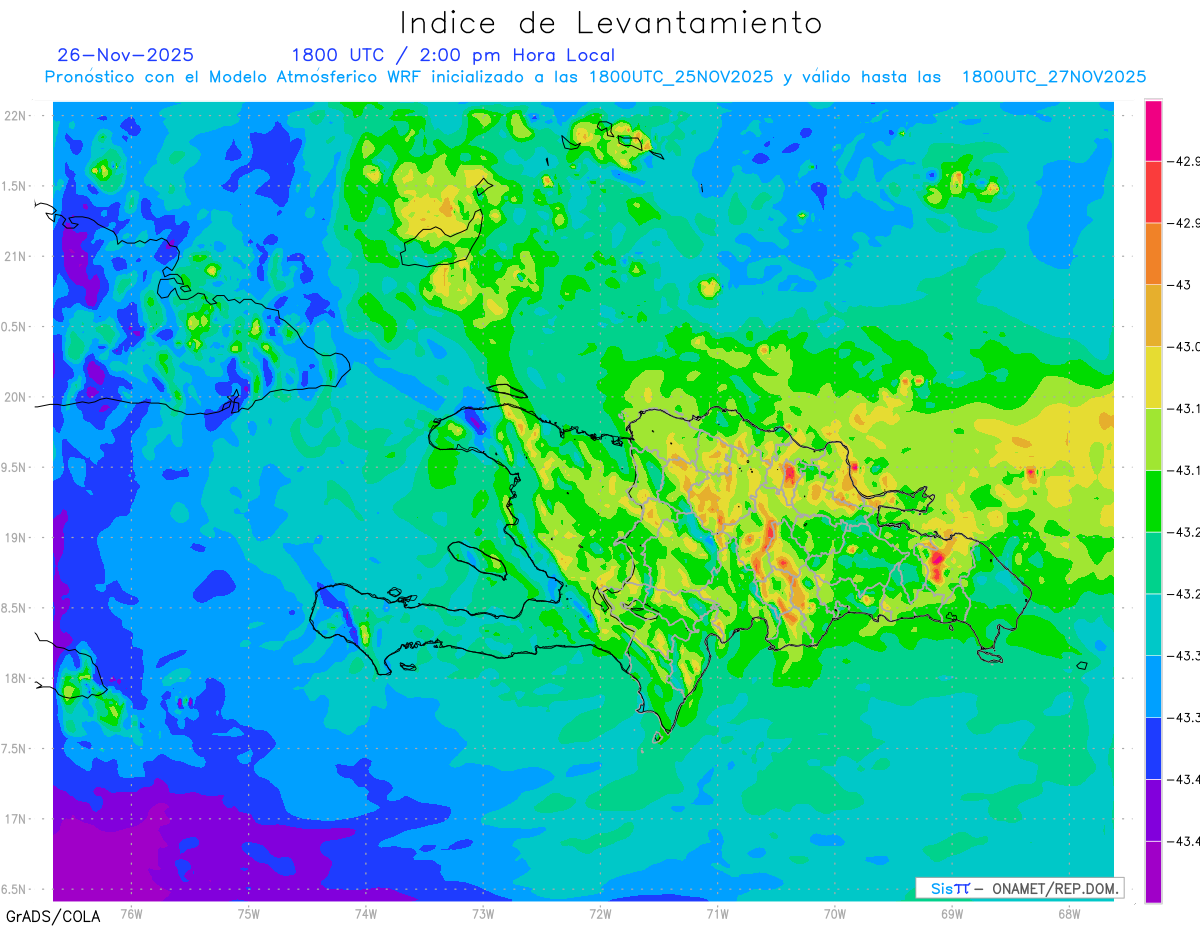Click the 1.5N axis label
The width and height of the screenshot is (1200, 927).
15,186
